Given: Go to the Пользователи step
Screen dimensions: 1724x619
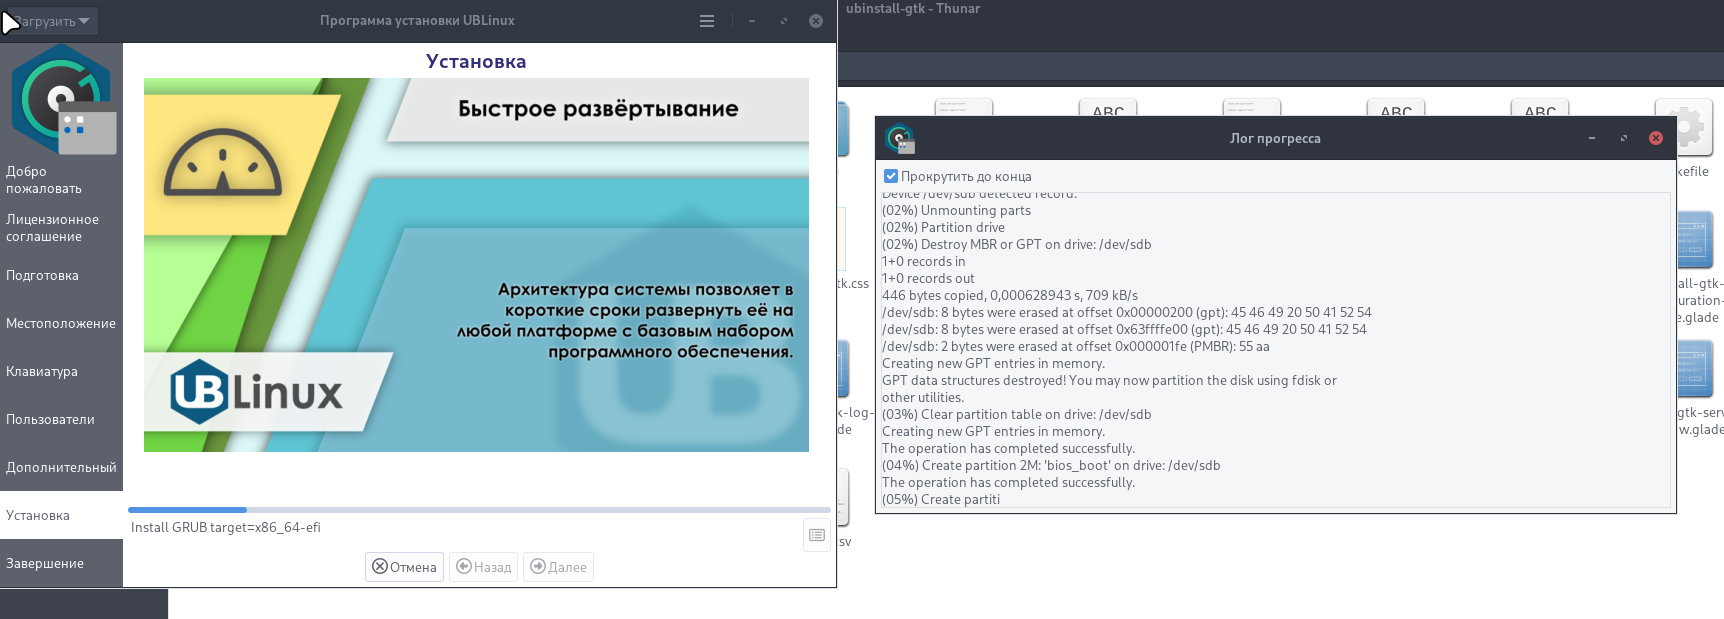Looking at the screenshot, I should [61, 420].
